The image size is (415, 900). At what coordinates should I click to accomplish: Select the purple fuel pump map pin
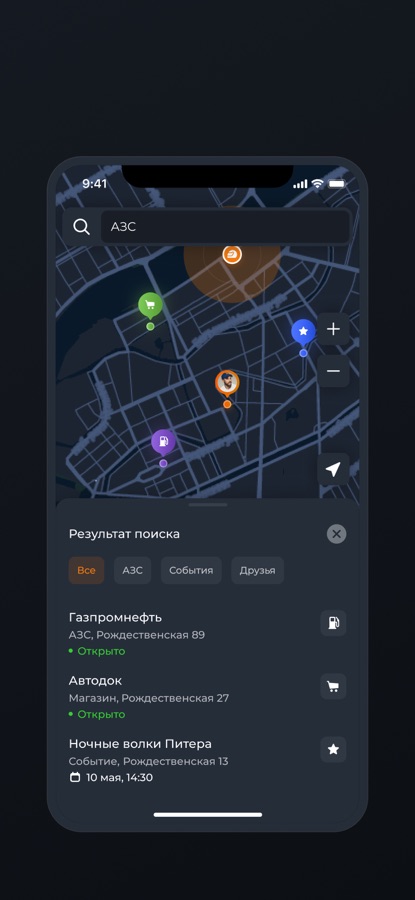click(x=163, y=443)
